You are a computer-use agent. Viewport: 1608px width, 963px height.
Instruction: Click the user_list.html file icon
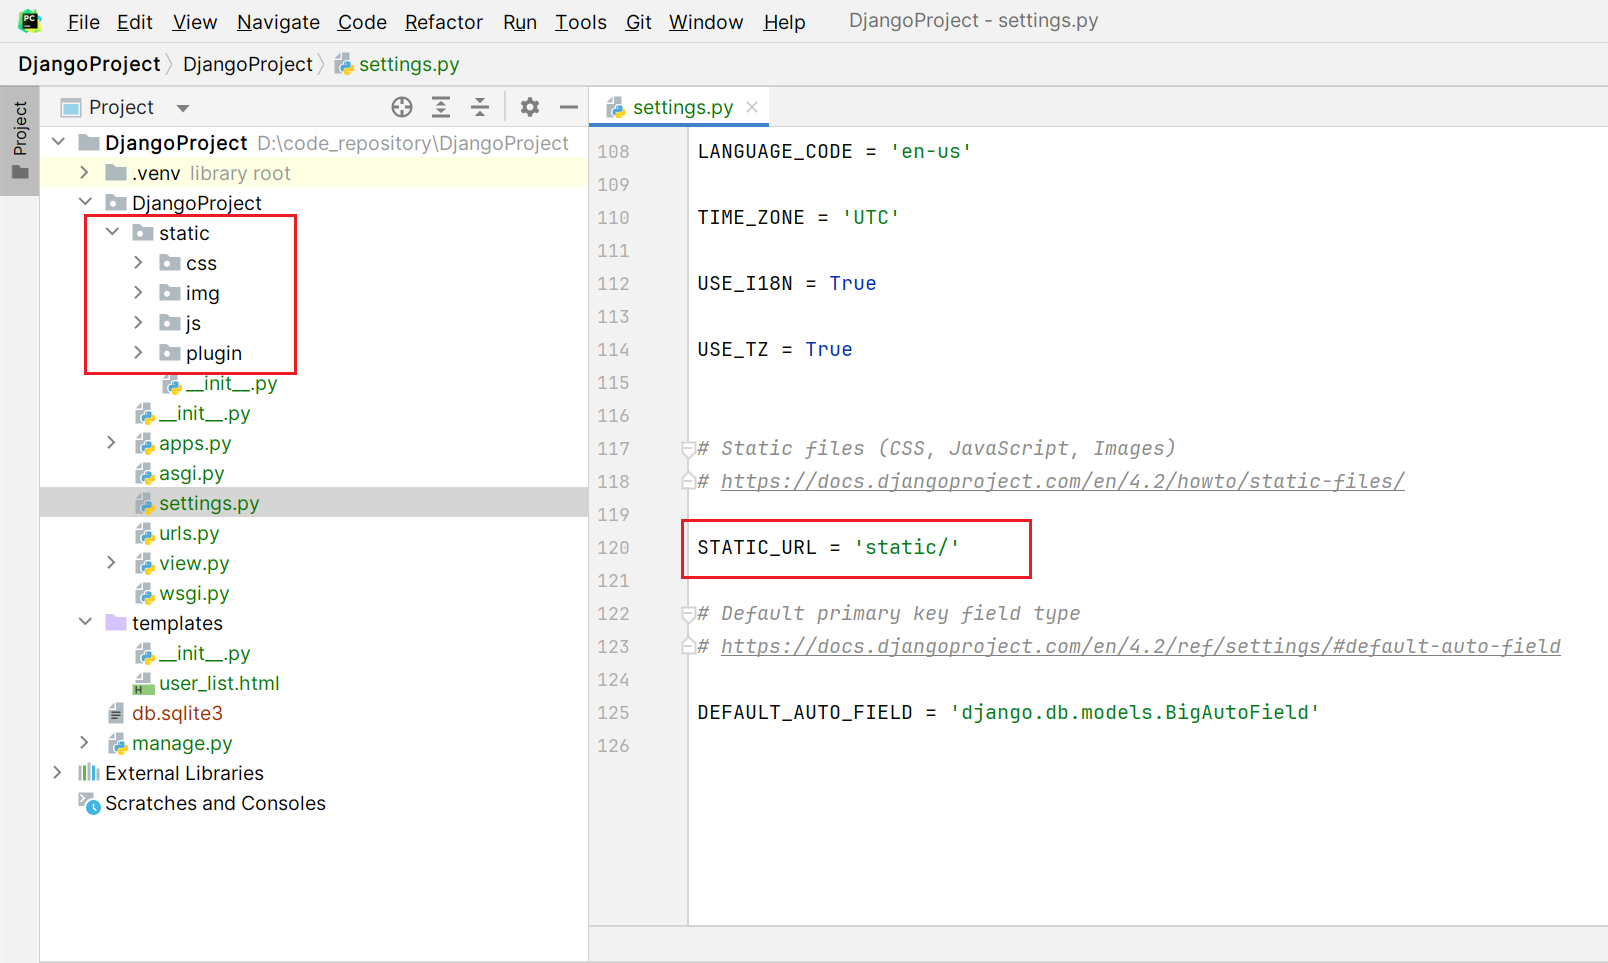click(x=144, y=684)
